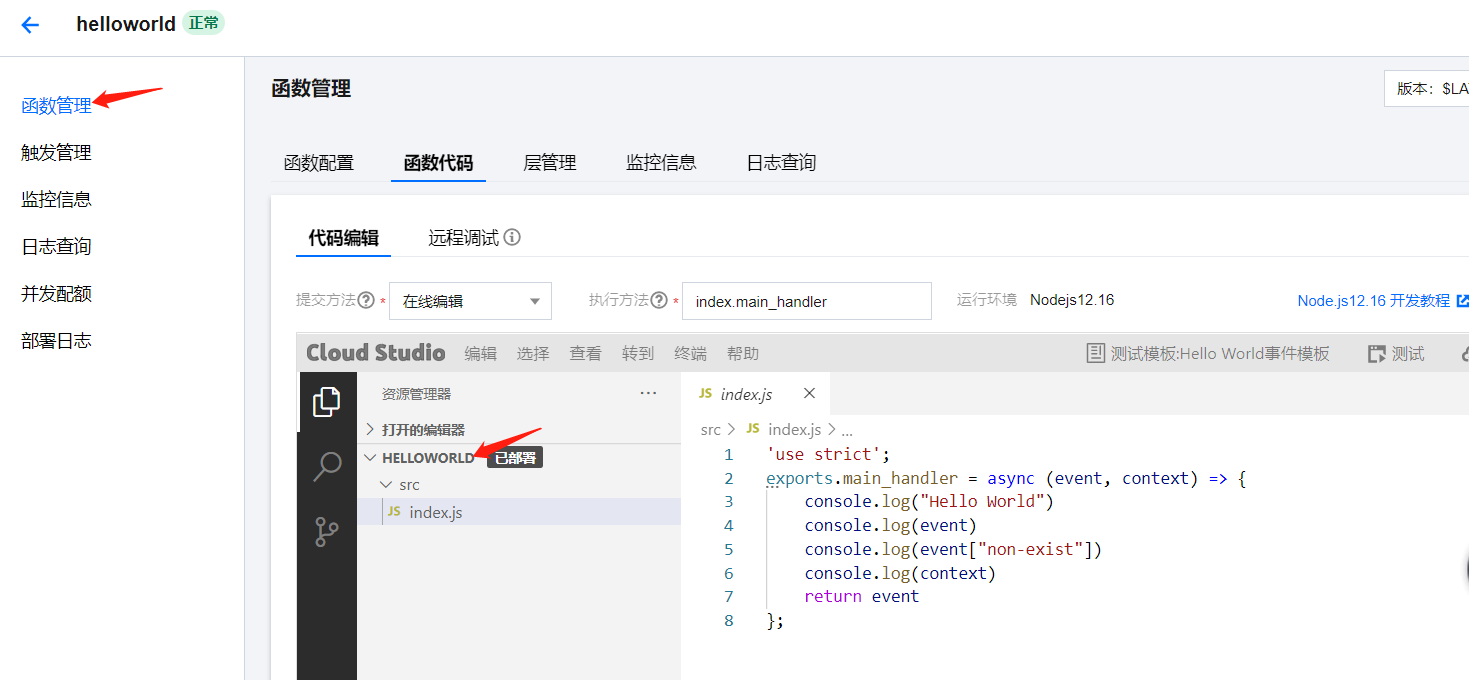Open the Cloud Studio 选择 menu
This screenshot has width=1469, height=680.
(x=533, y=353)
